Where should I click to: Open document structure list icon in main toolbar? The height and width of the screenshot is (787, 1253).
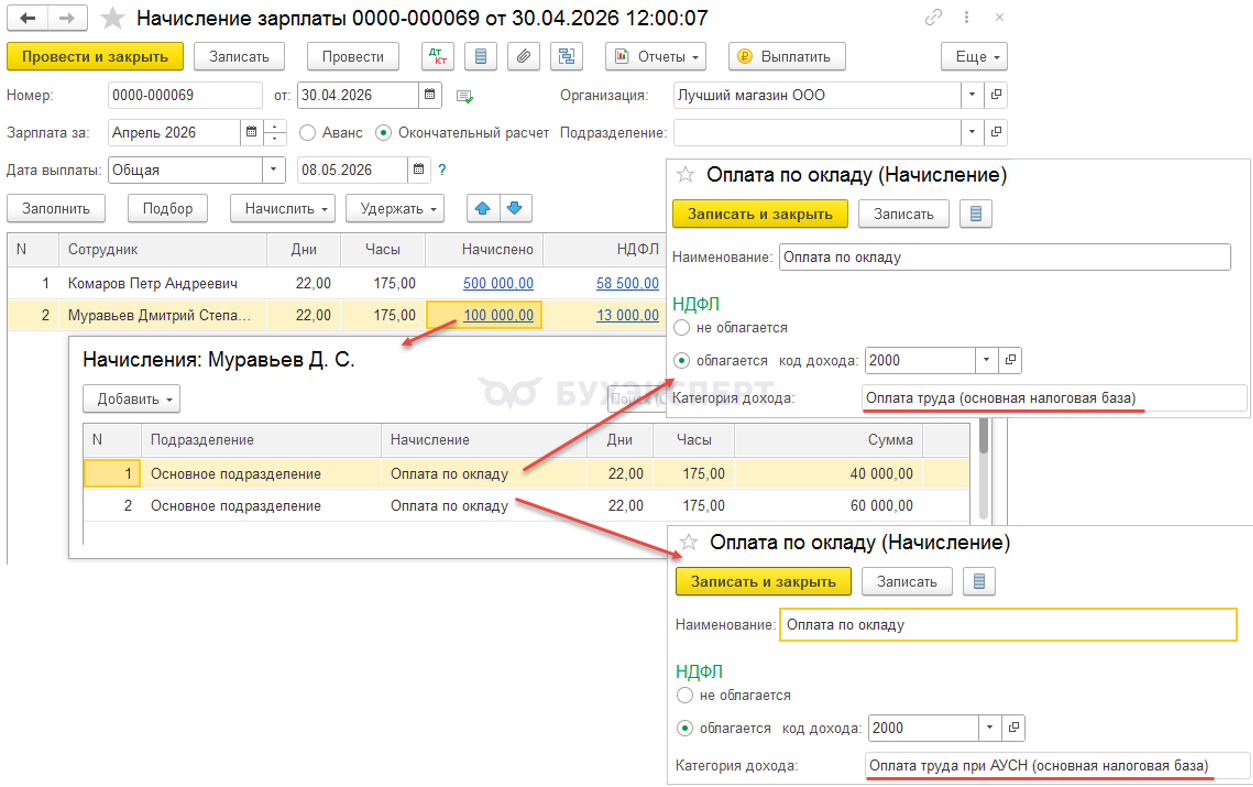[481, 56]
